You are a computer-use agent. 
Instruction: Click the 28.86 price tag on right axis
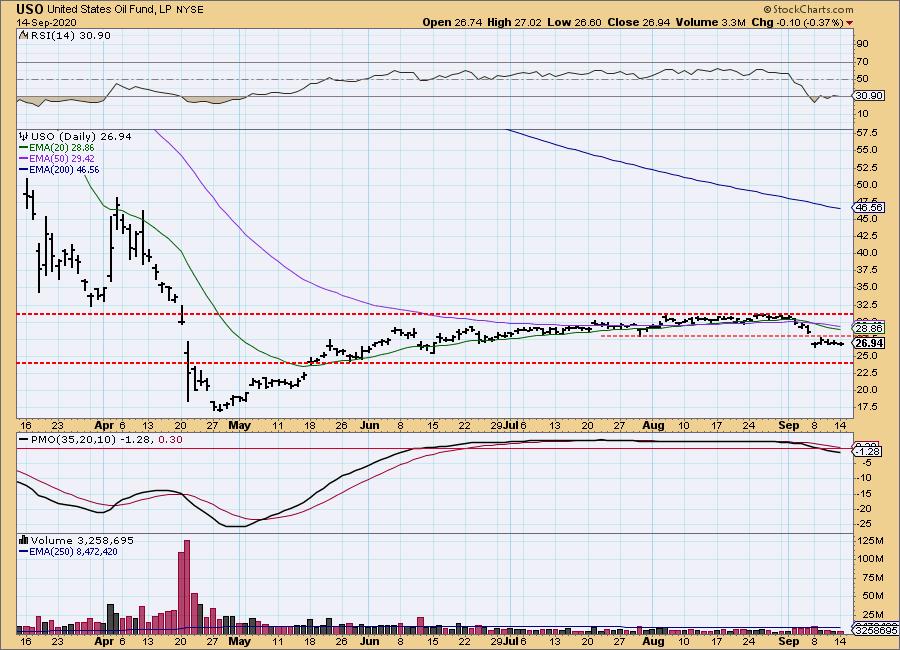click(x=869, y=328)
